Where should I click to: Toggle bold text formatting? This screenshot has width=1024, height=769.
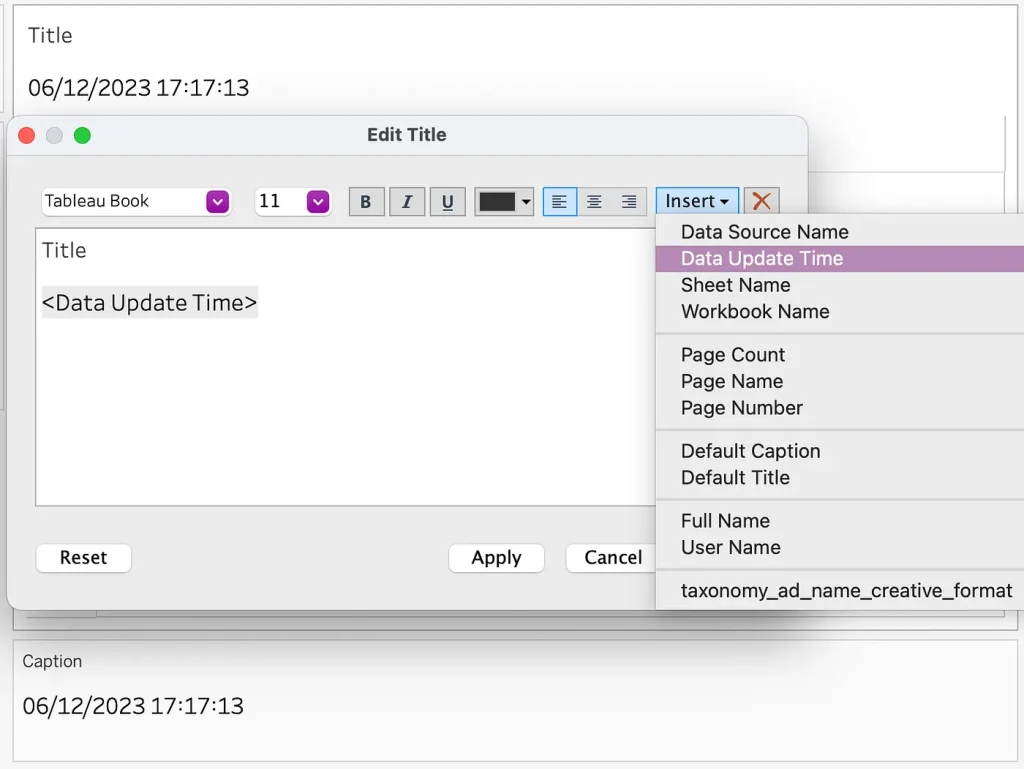coord(366,202)
